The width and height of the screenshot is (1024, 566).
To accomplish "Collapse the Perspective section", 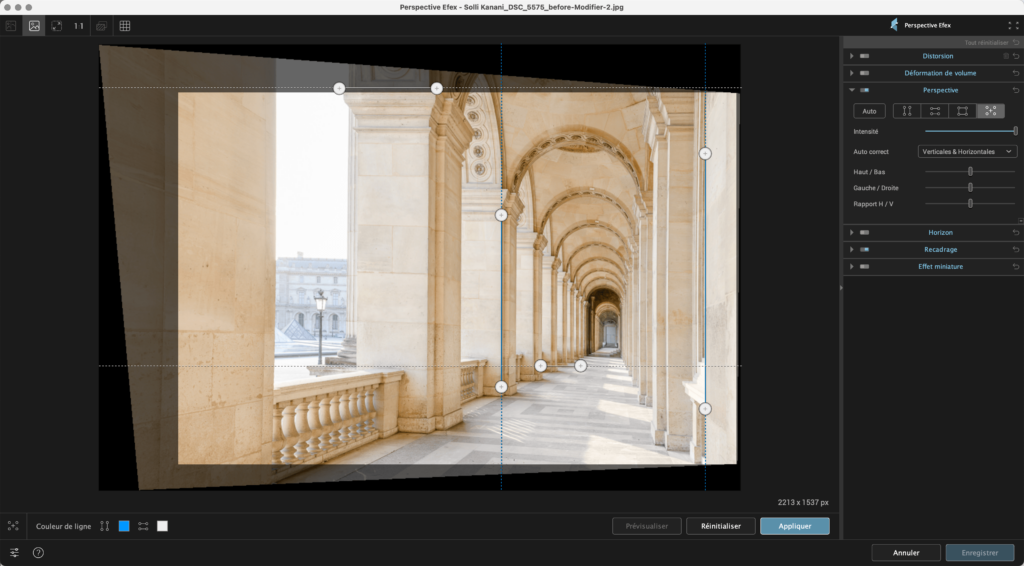I will tap(852, 90).
